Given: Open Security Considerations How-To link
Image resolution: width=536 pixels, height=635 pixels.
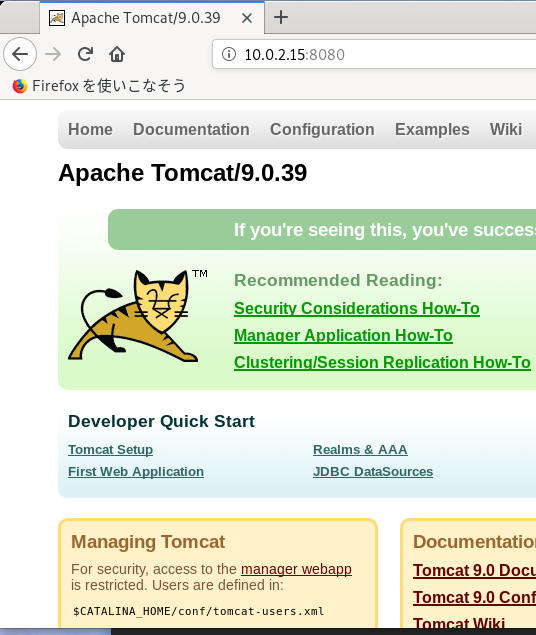Looking at the screenshot, I should tap(357, 309).
